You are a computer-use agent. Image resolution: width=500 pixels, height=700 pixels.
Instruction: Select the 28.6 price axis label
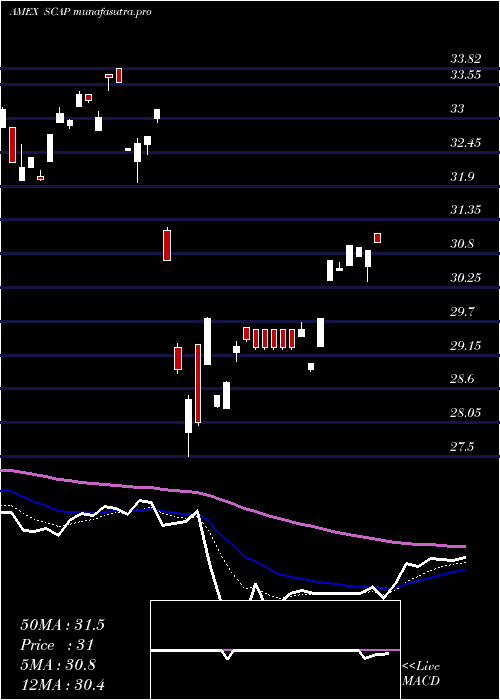pyautogui.click(x=462, y=379)
